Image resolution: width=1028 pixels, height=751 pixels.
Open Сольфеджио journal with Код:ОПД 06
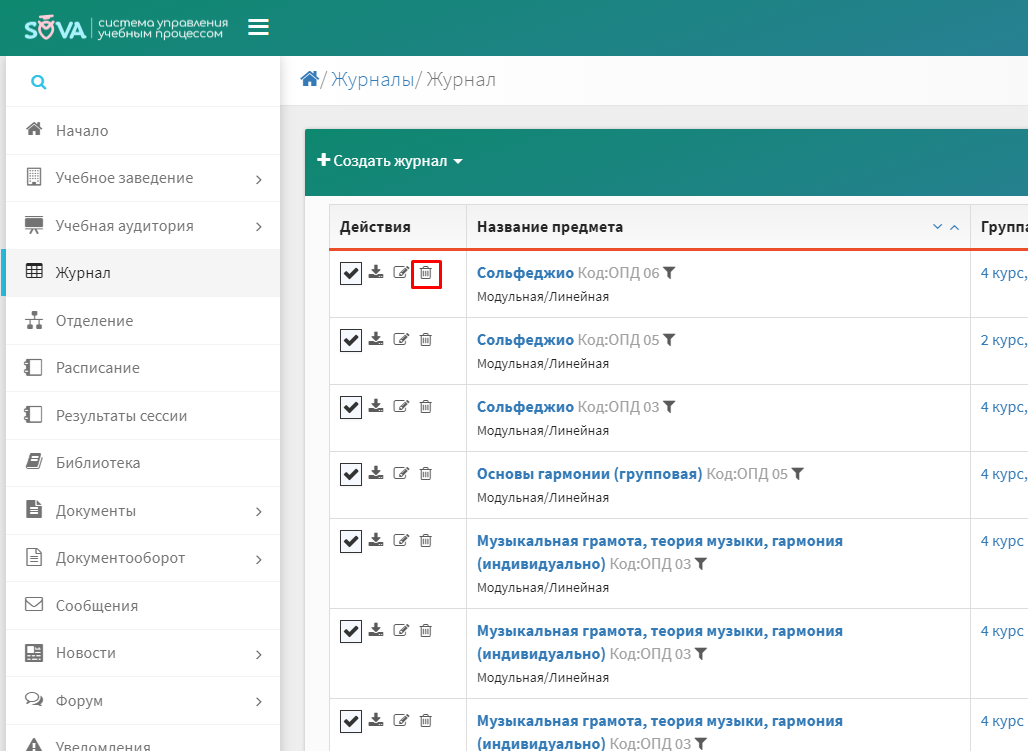(x=525, y=273)
